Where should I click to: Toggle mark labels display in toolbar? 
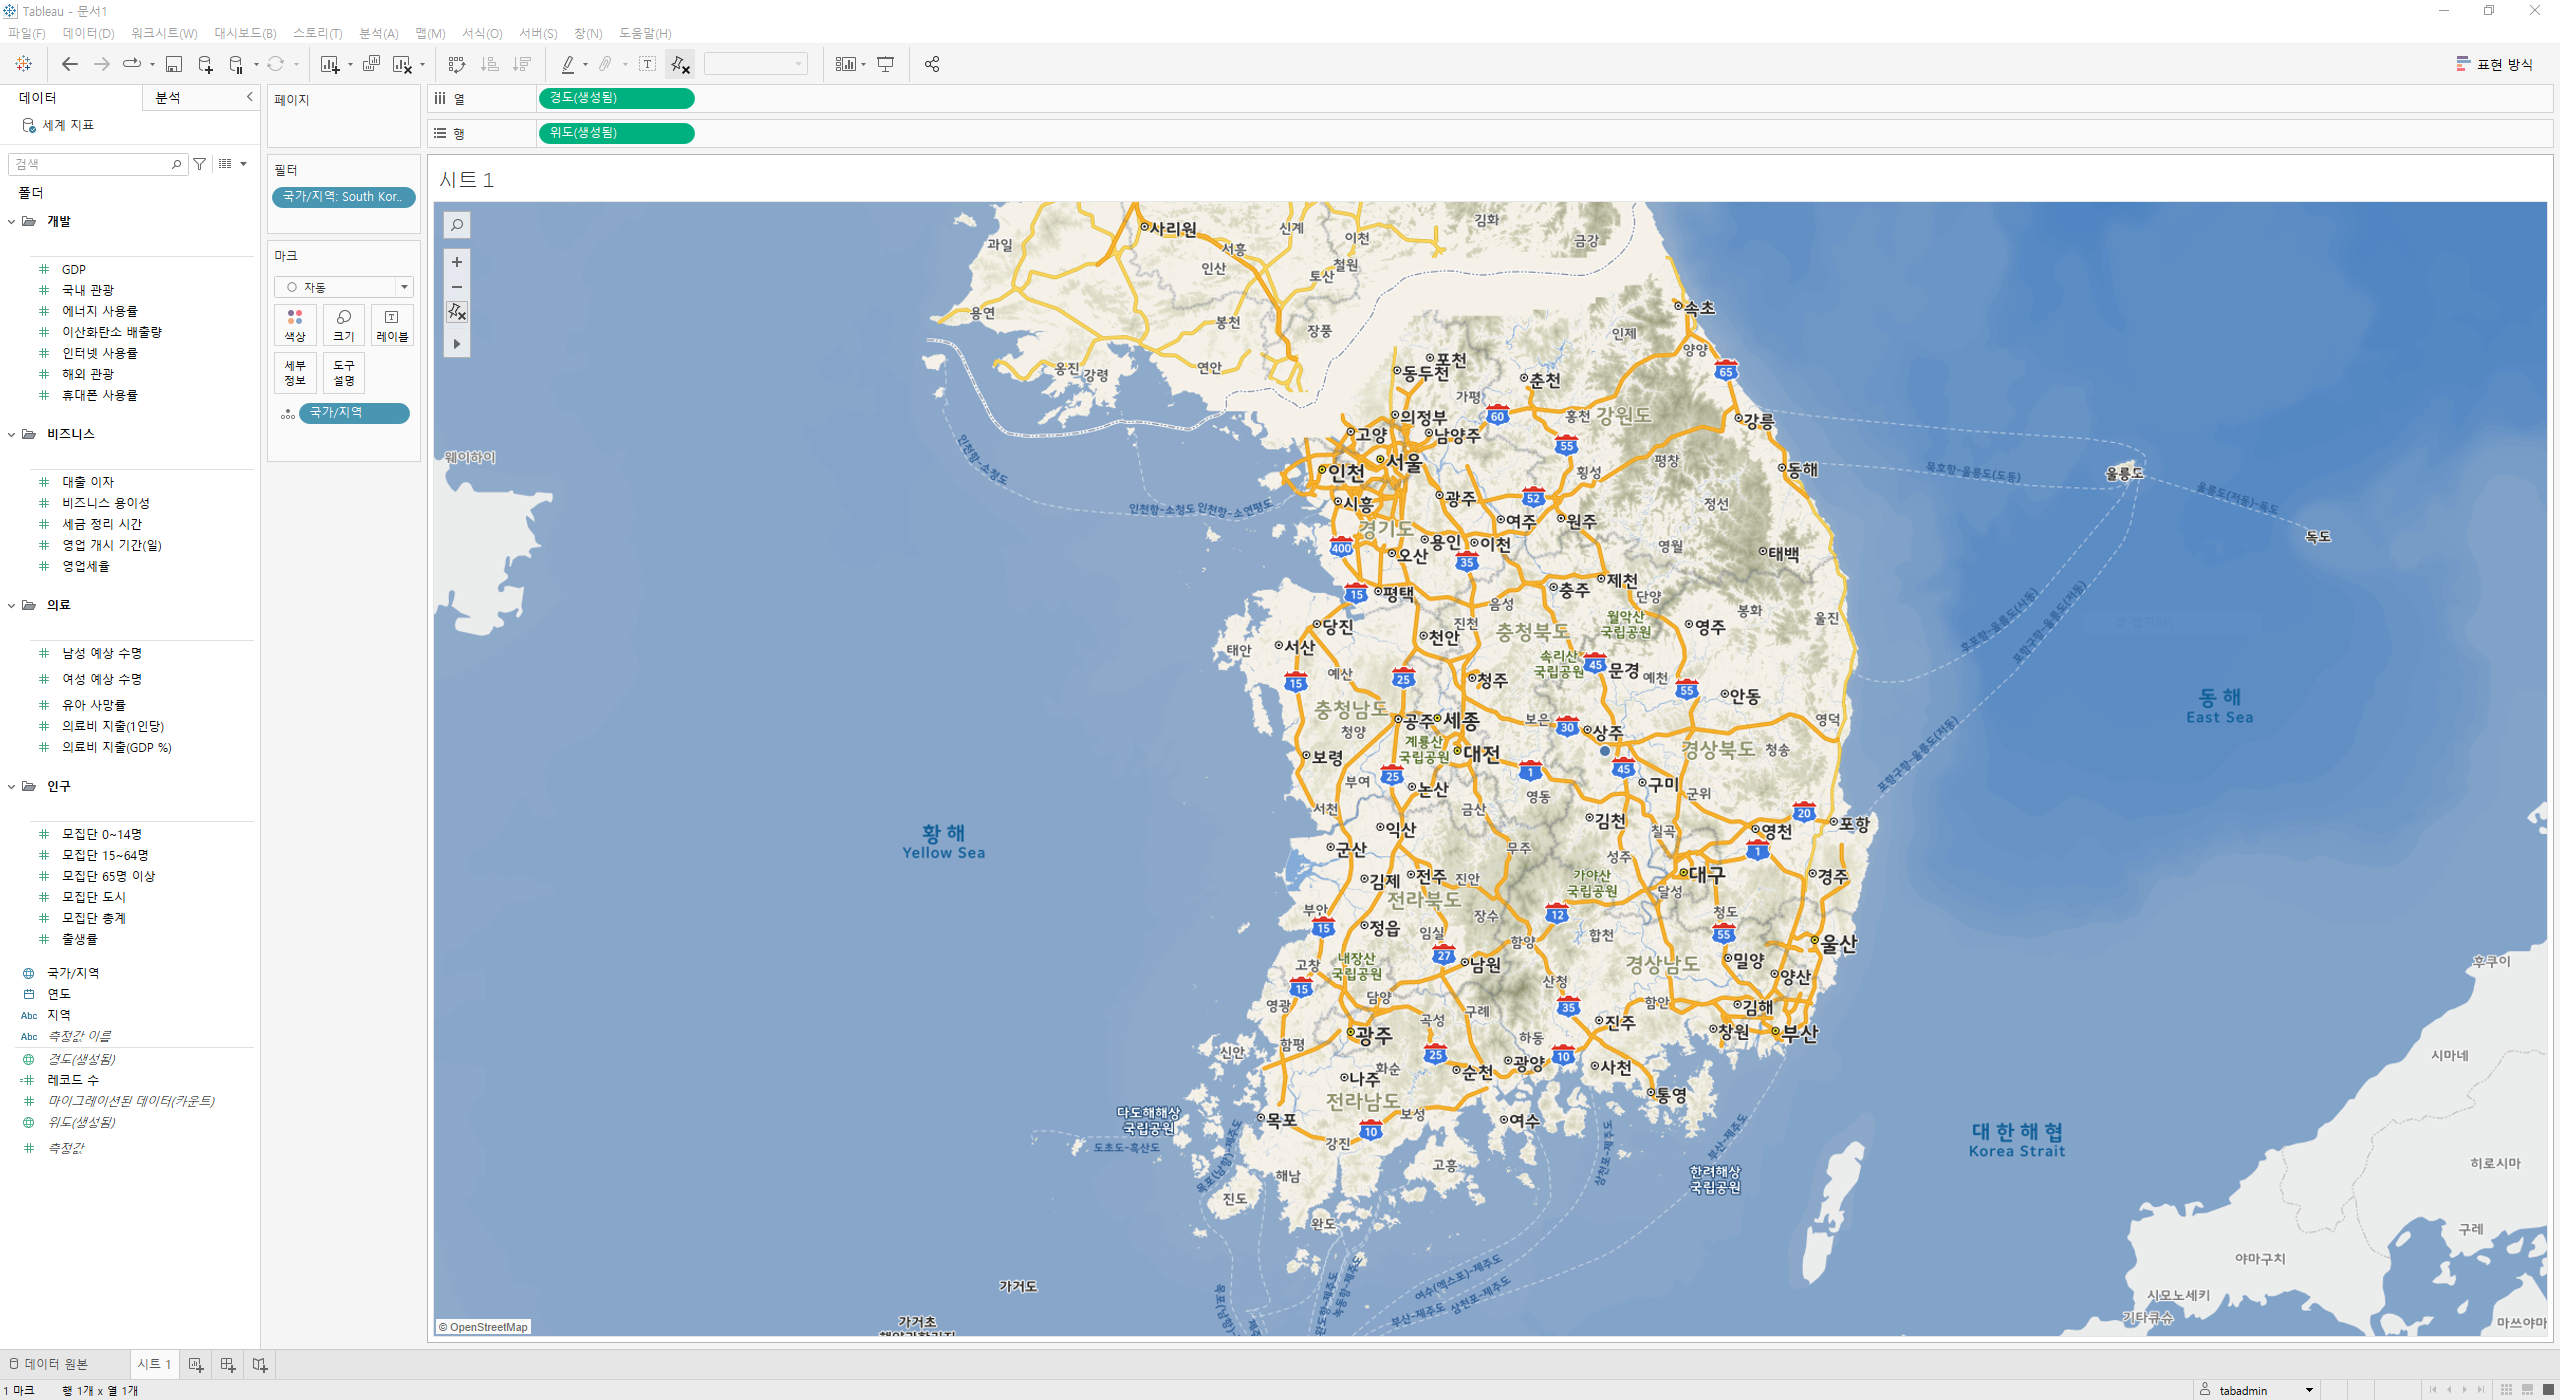647,65
